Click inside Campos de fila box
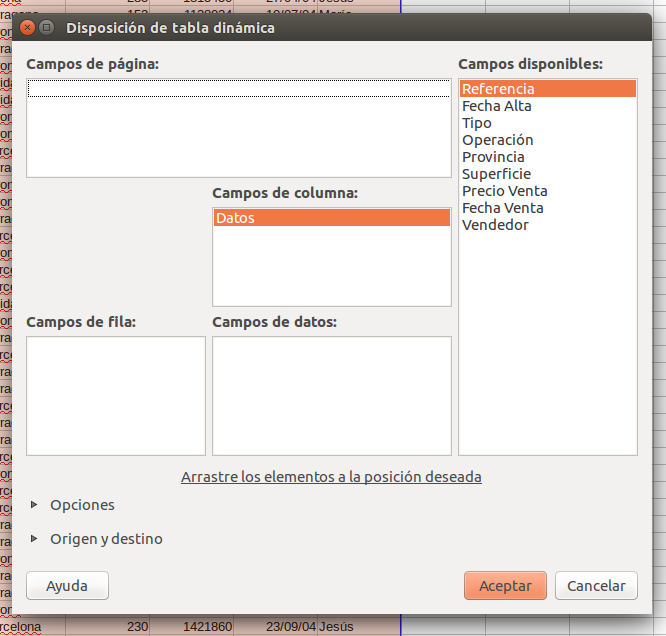This screenshot has width=666, height=636. (x=116, y=396)
